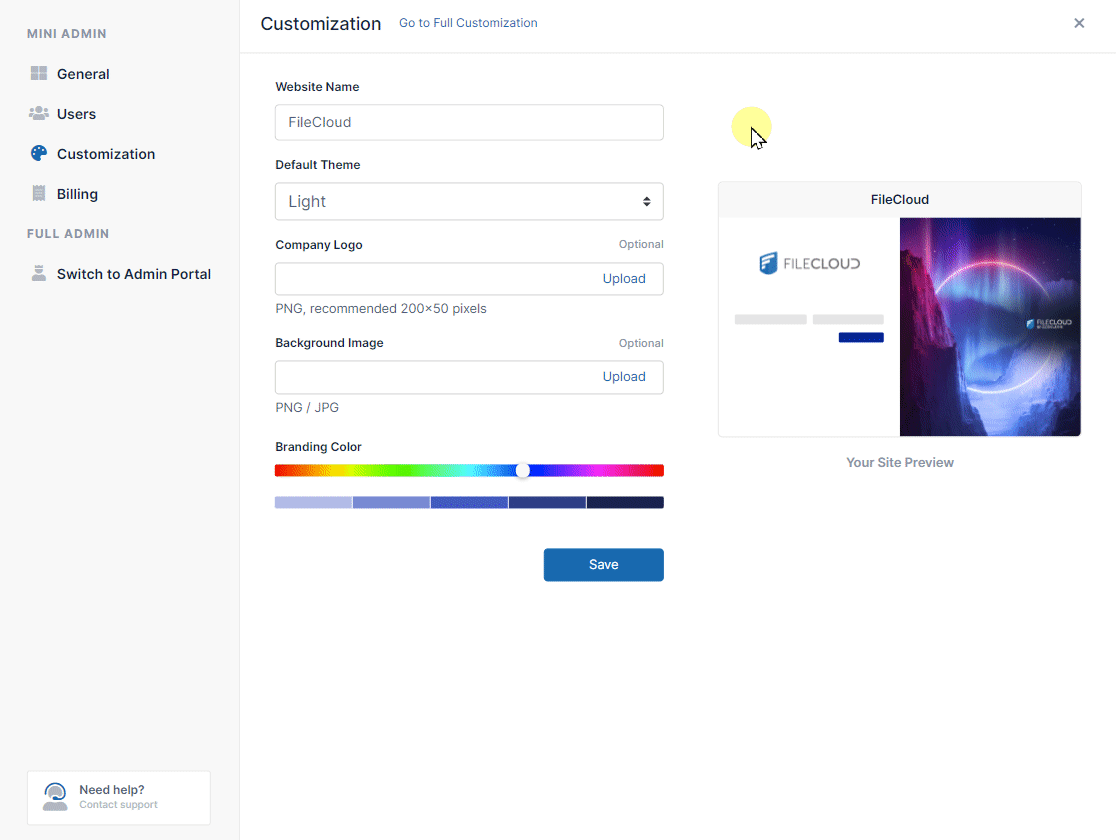Viewport: 1116px width, 840px height.
Task: Switch to the Customization section
Action: point(106,153)
